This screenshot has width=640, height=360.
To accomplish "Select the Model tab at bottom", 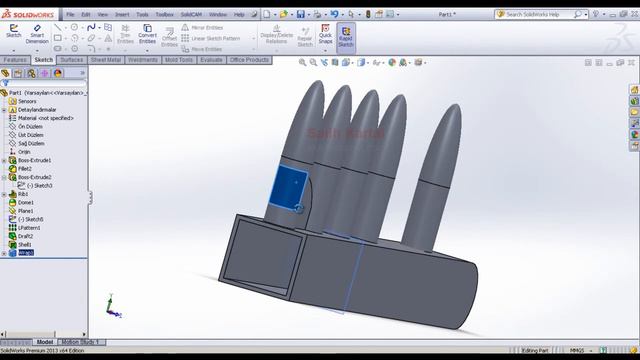I will pos(45,342).
